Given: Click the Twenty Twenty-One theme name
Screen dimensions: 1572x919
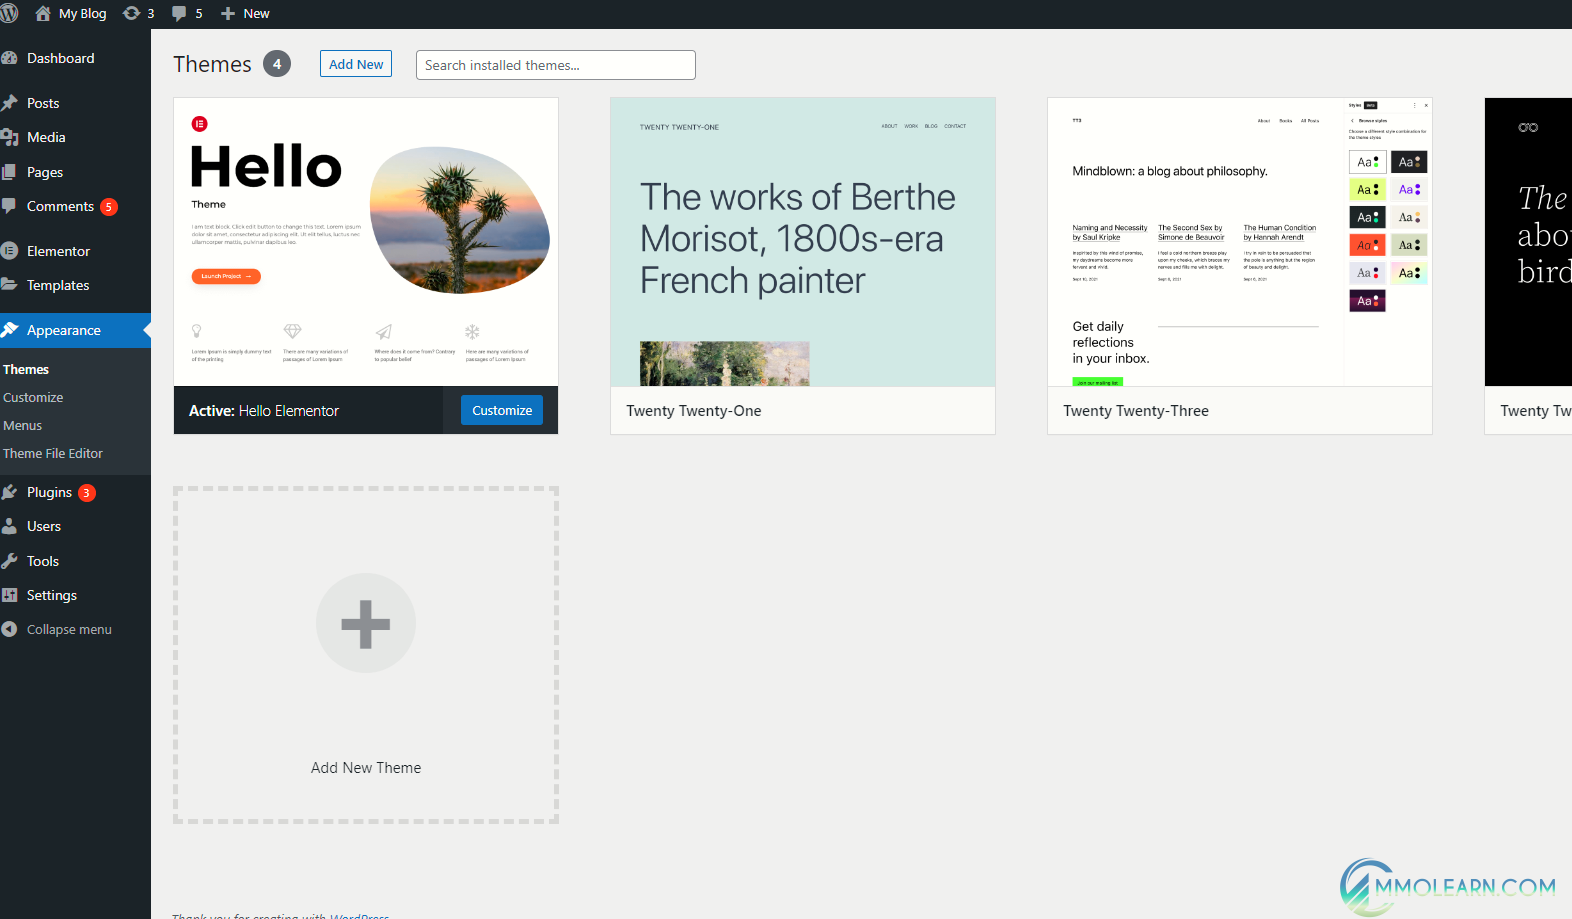Looking at the screenshot, I should (x=694, y=411).
